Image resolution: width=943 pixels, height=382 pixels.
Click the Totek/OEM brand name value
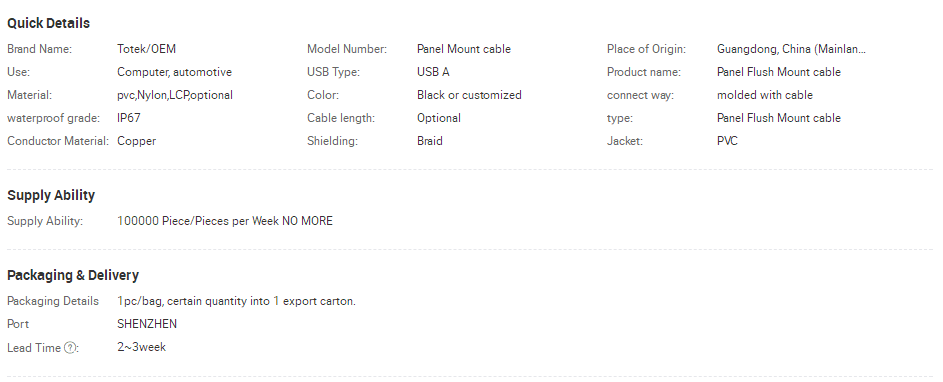(146, 49)
